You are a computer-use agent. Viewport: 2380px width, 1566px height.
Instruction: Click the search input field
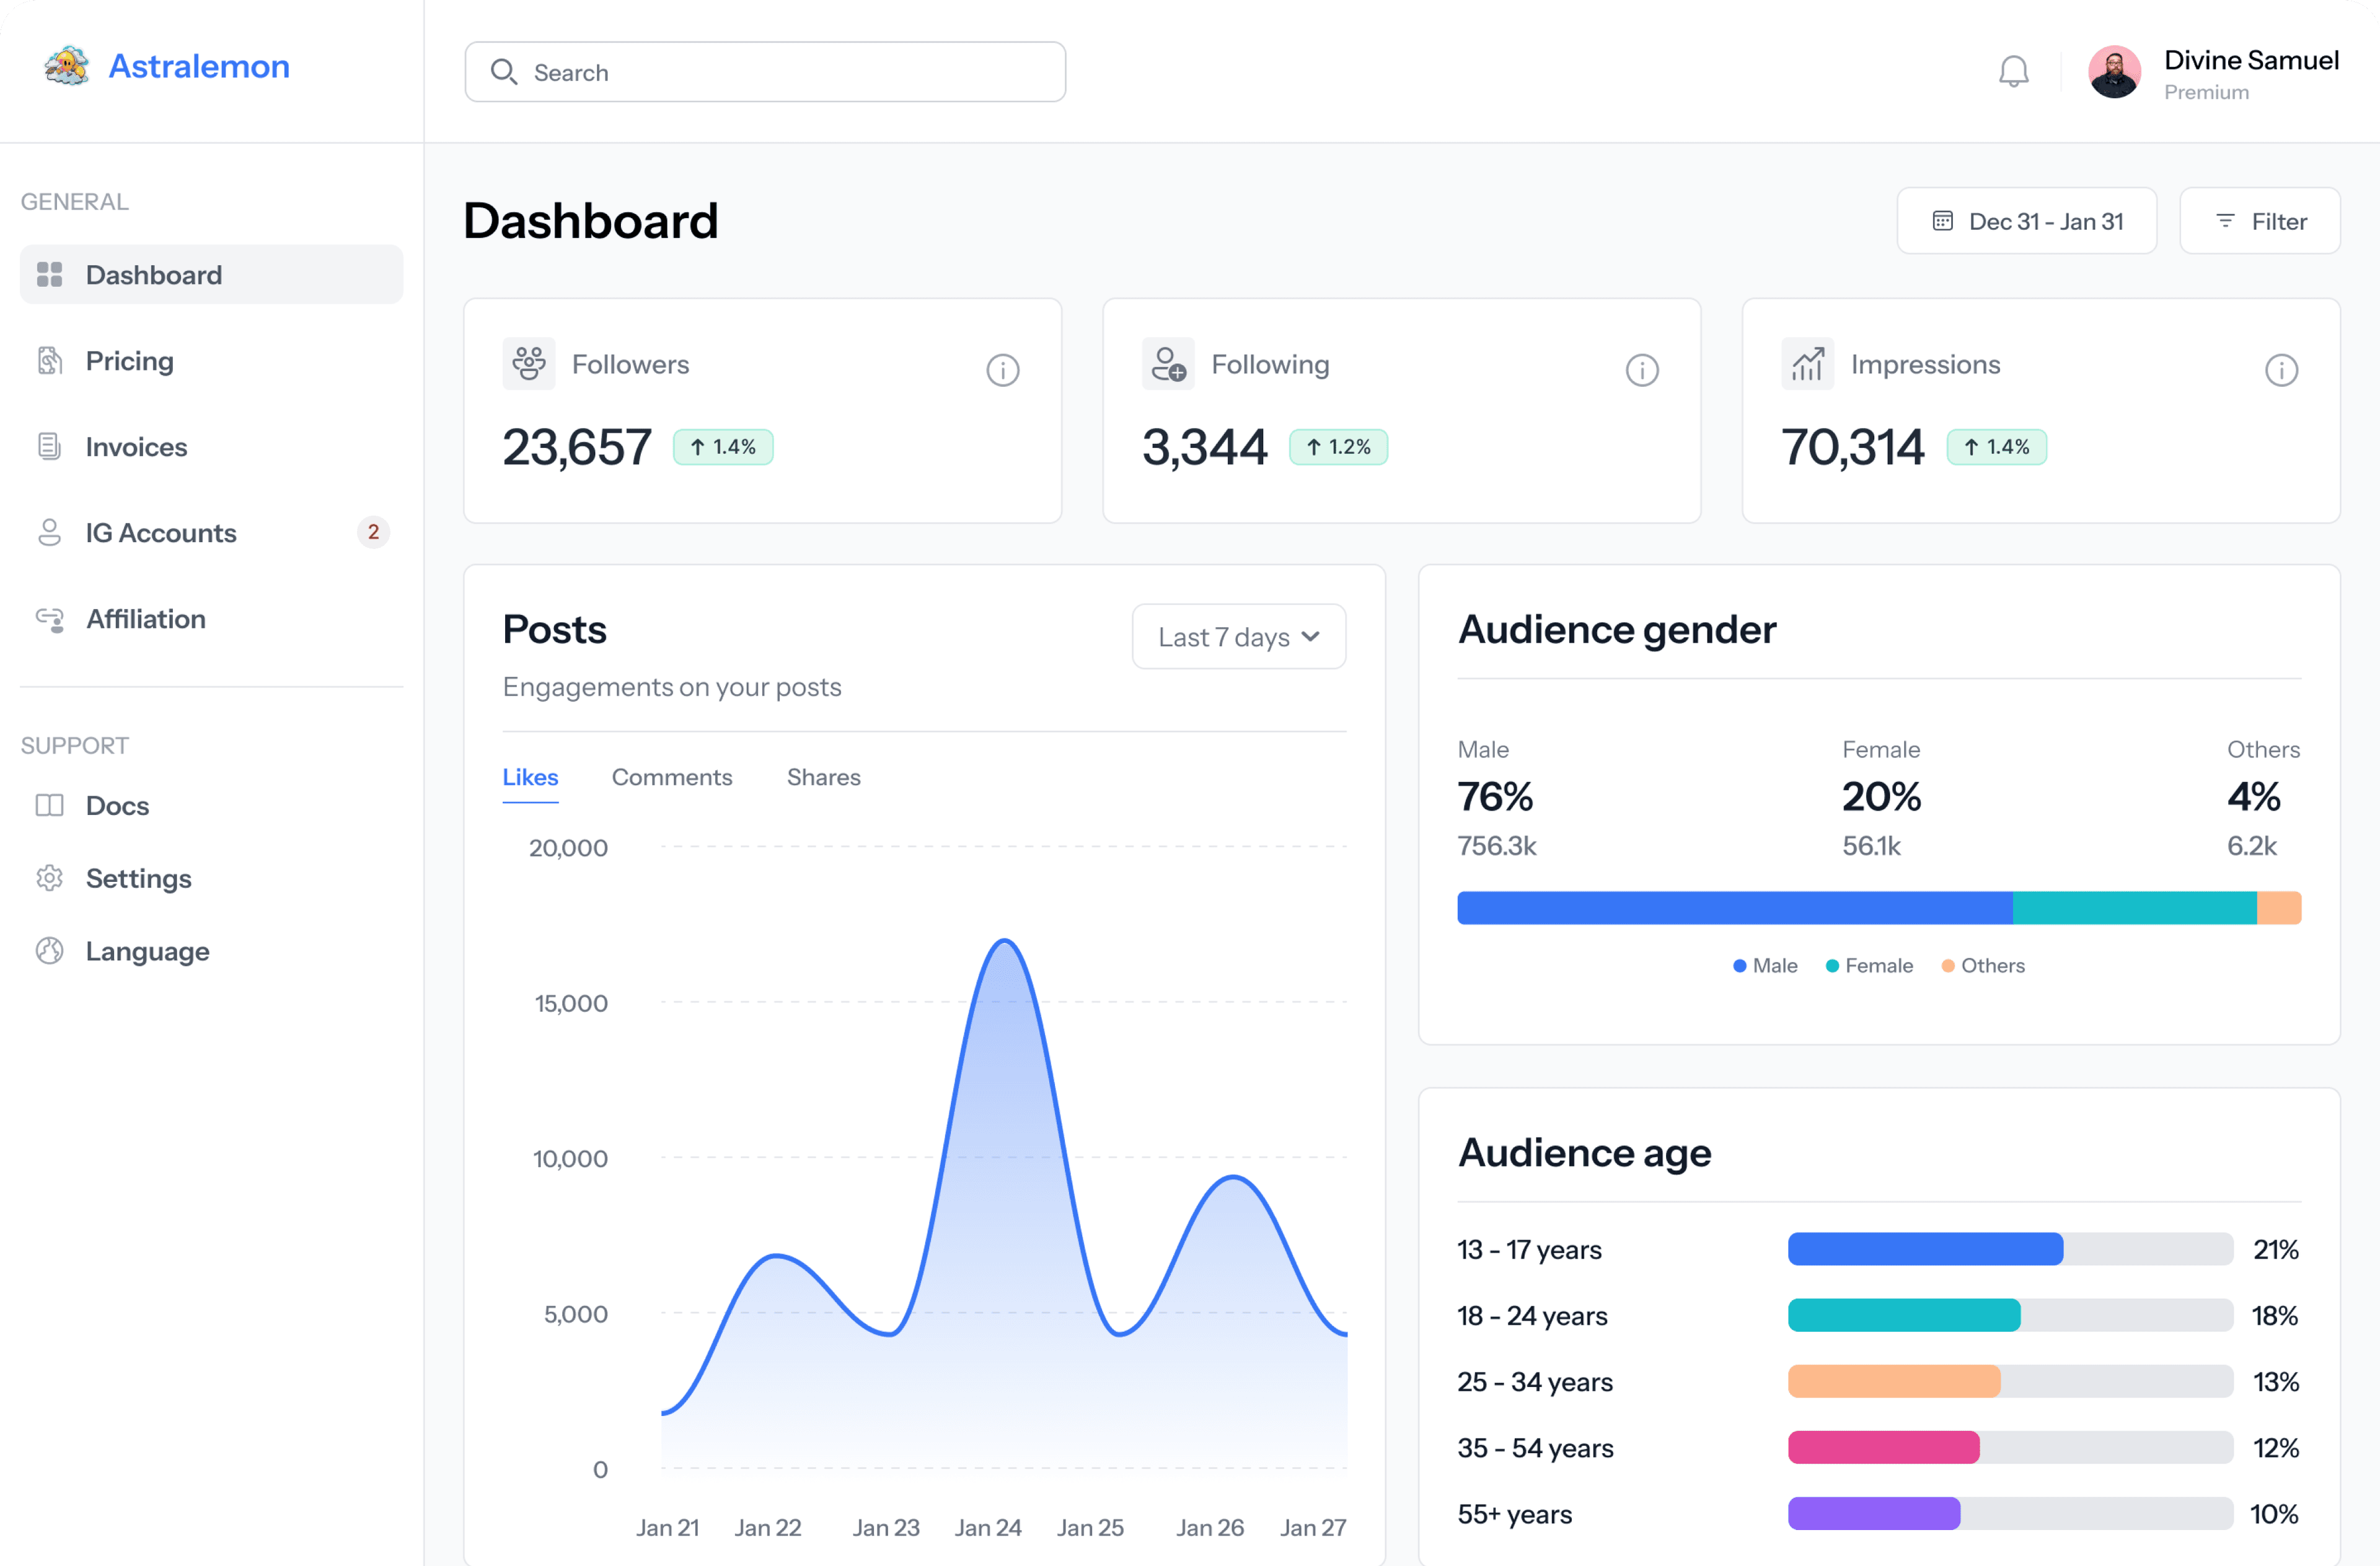pyautogui.click(x=765, y=72)
